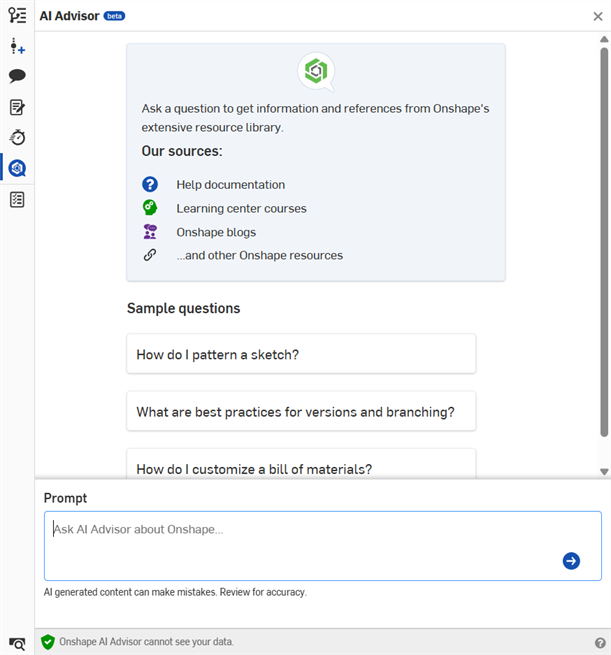611x655 pixels.
Task: Open the Notes panel icon
Action: tap(17, 107)
